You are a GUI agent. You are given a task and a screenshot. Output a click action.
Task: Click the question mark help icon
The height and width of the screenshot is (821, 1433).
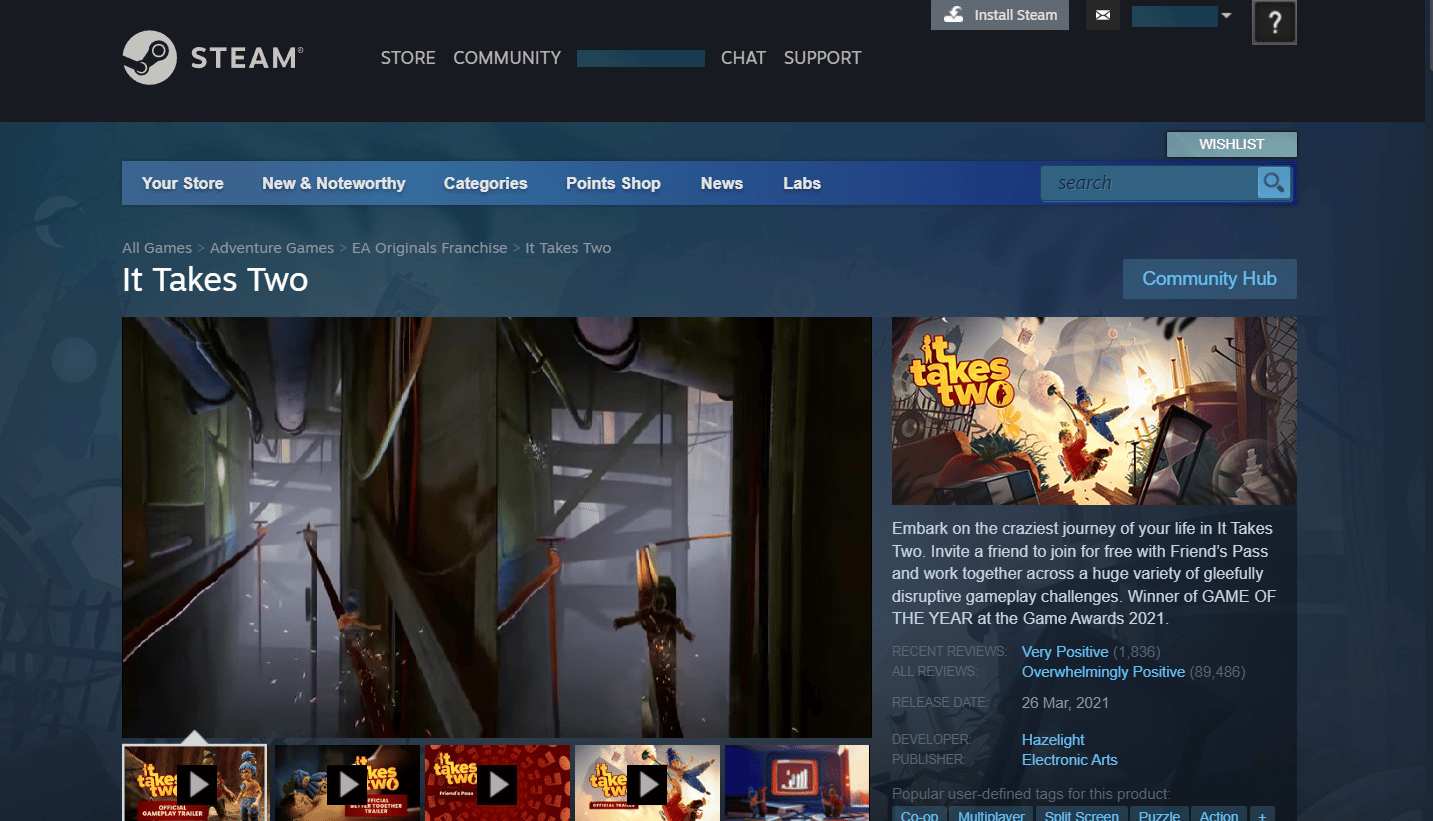click(1274, 22)
